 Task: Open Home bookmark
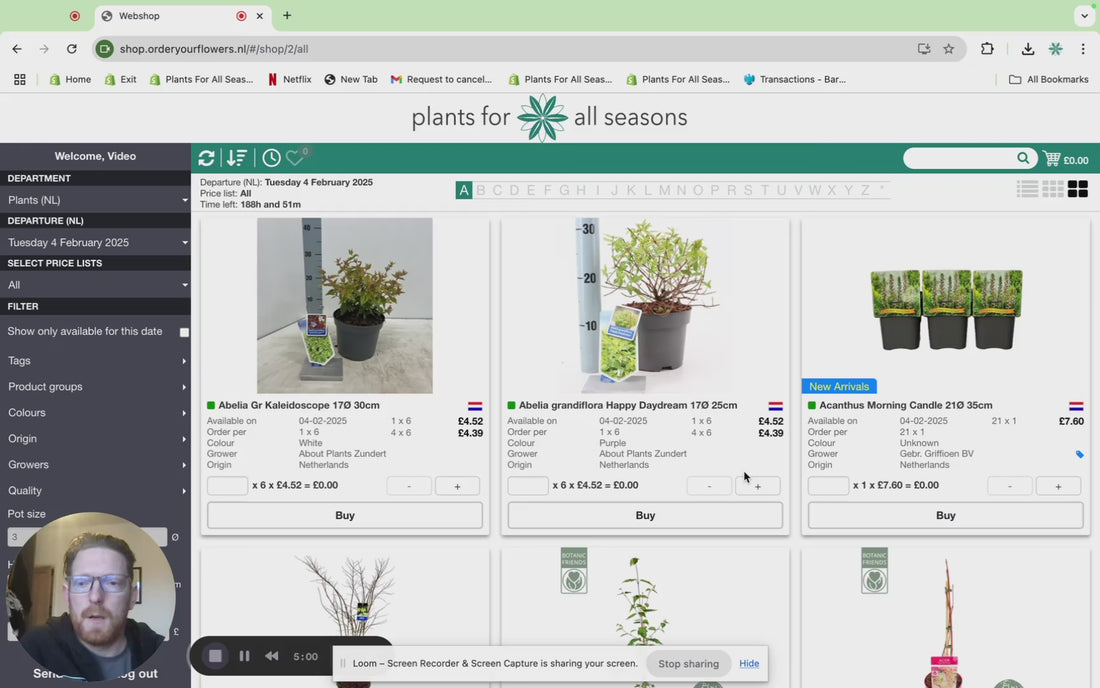pos(70,80)
